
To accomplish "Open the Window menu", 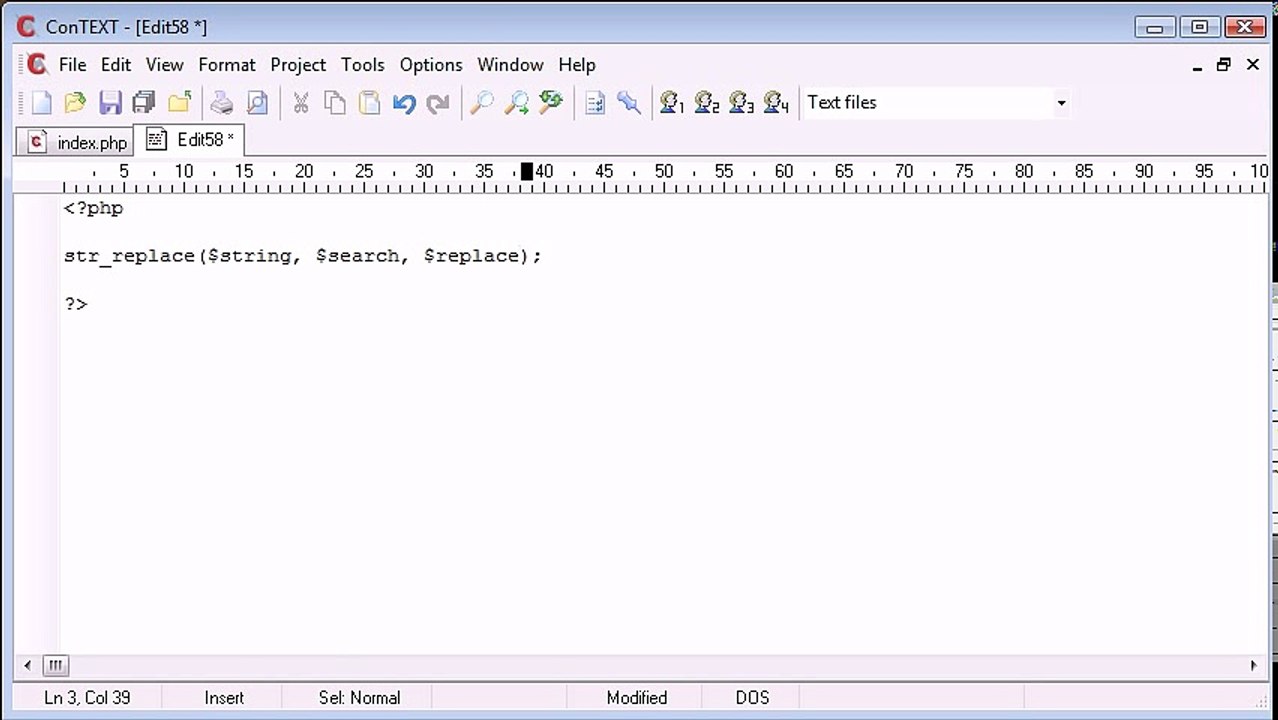I will click(510, 64).
